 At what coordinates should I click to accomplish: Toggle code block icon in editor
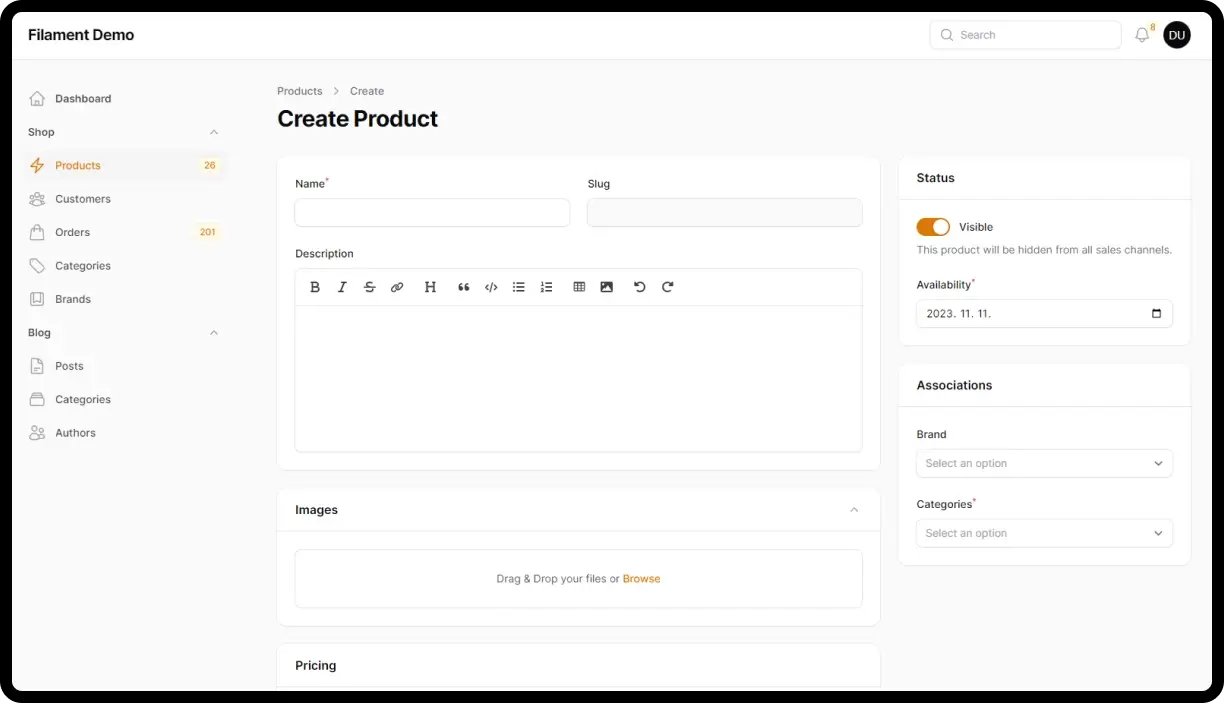point(491,287)
